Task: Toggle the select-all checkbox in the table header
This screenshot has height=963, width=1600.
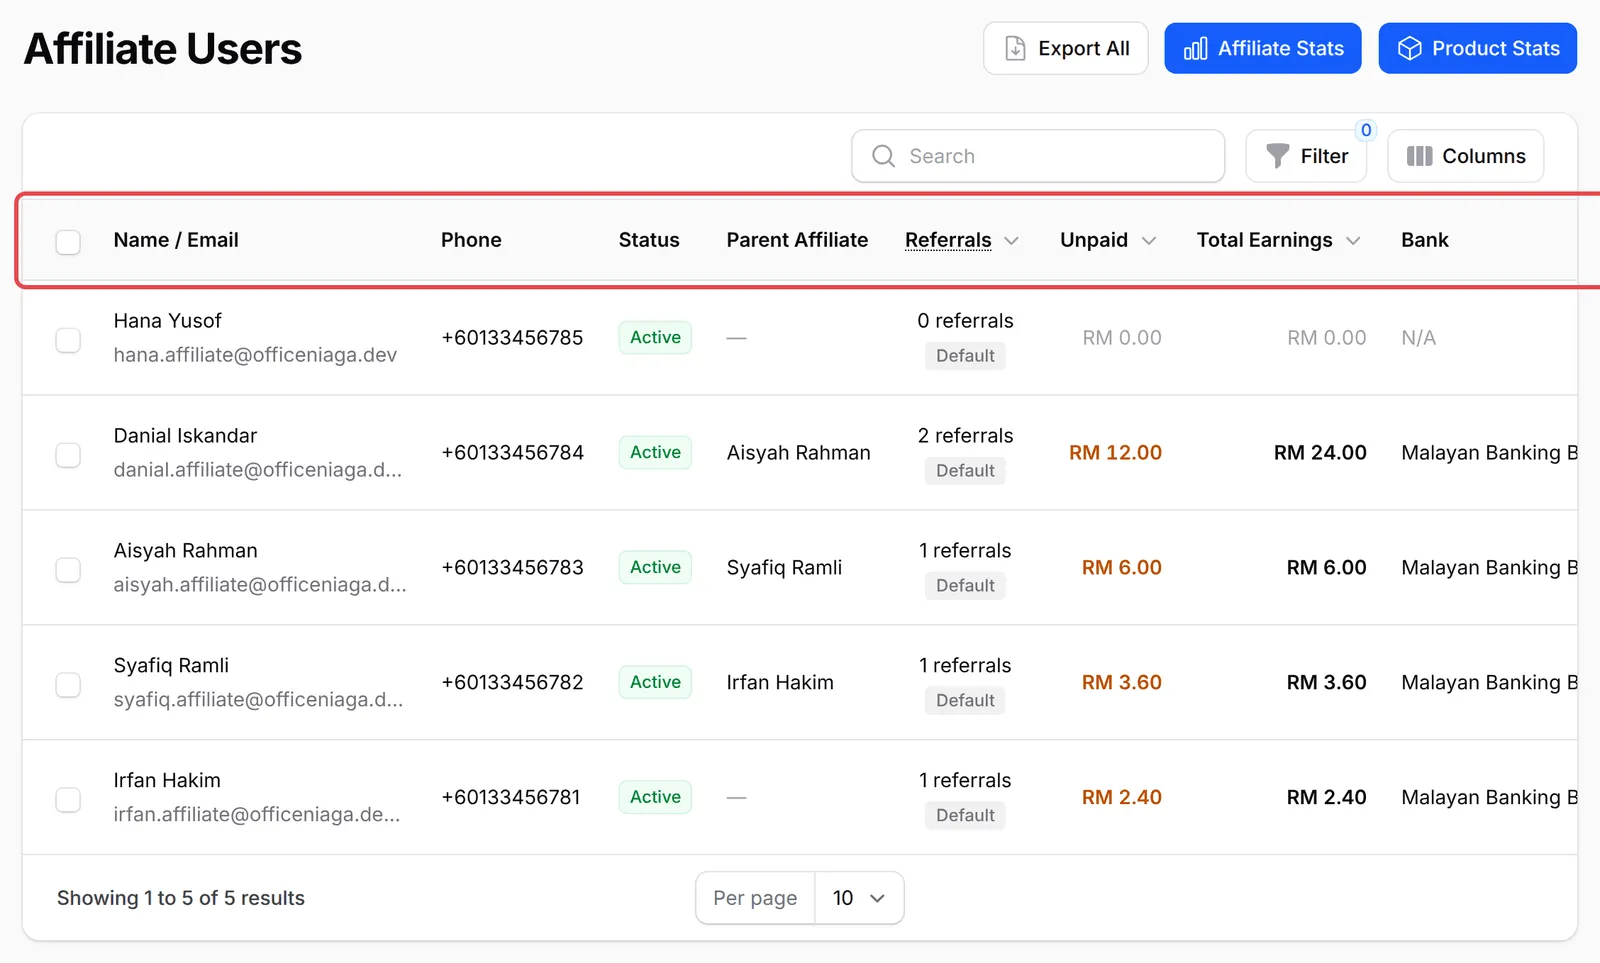Action: coord(68,241)
